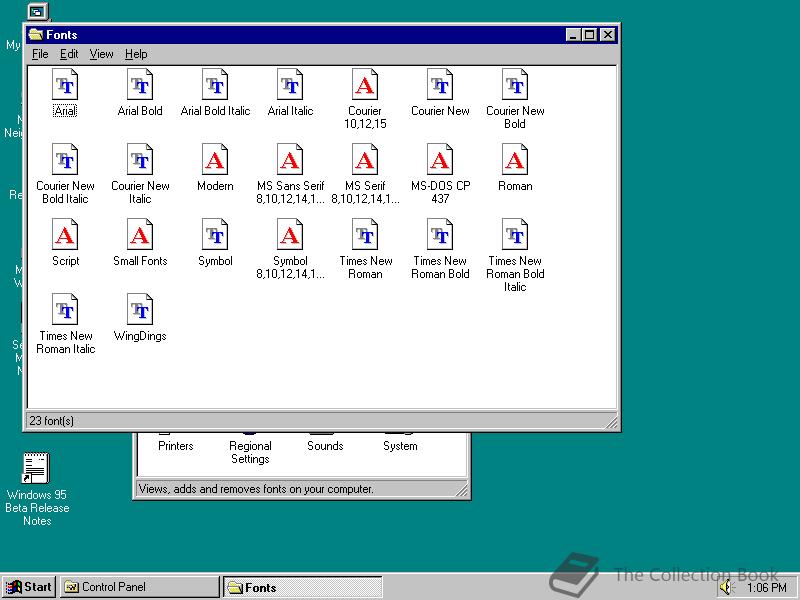Select the Courier New Italic font icon

coord(140,160)
